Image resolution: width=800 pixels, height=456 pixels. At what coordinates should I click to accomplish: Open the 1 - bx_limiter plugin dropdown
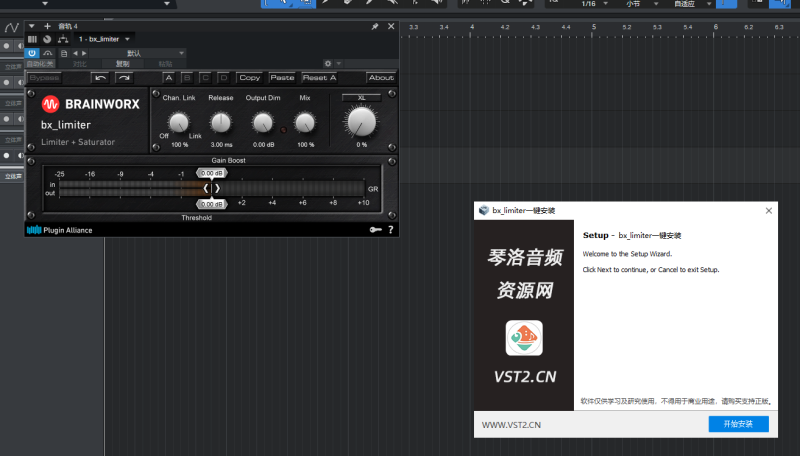click(x=105, y=39)
